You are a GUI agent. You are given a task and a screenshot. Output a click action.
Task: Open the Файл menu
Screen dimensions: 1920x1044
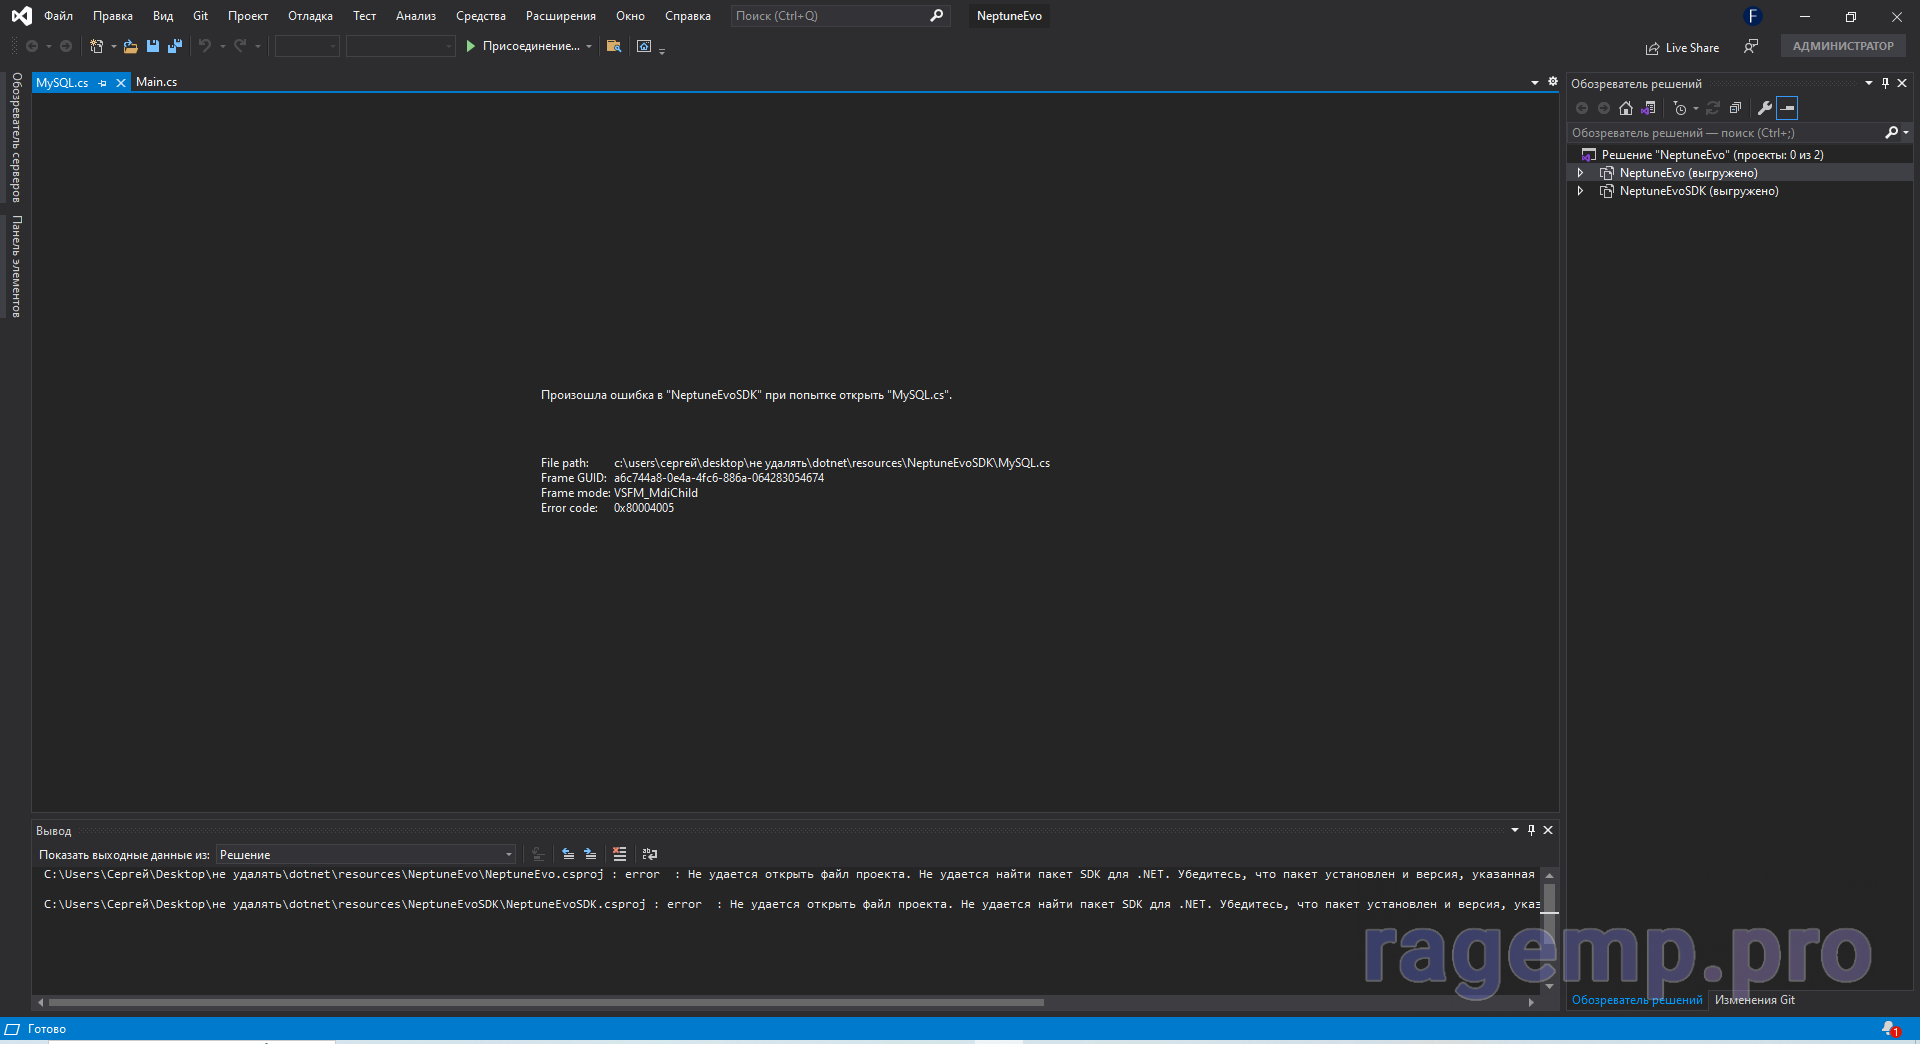[58, 16]
